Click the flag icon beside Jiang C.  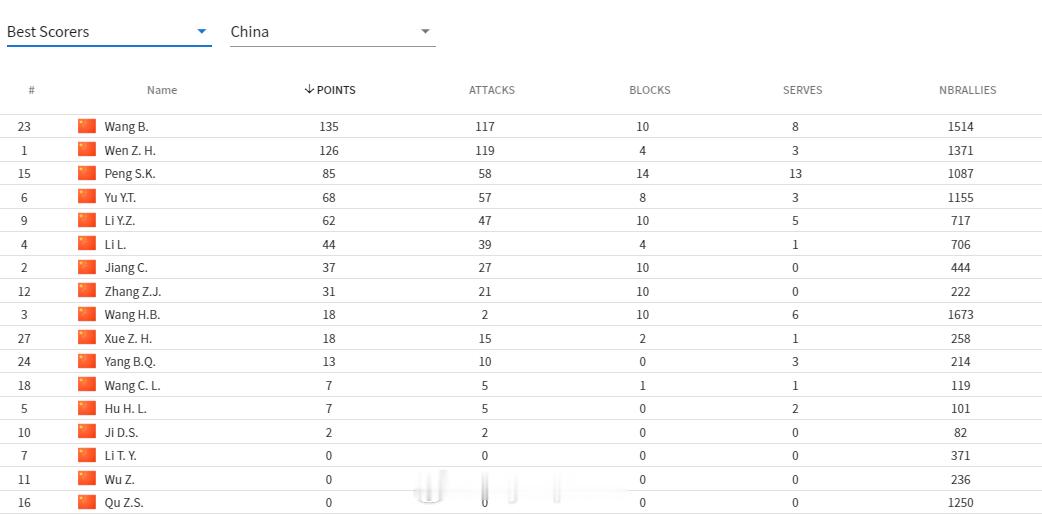pyautogui.click(x=86, y=267)
